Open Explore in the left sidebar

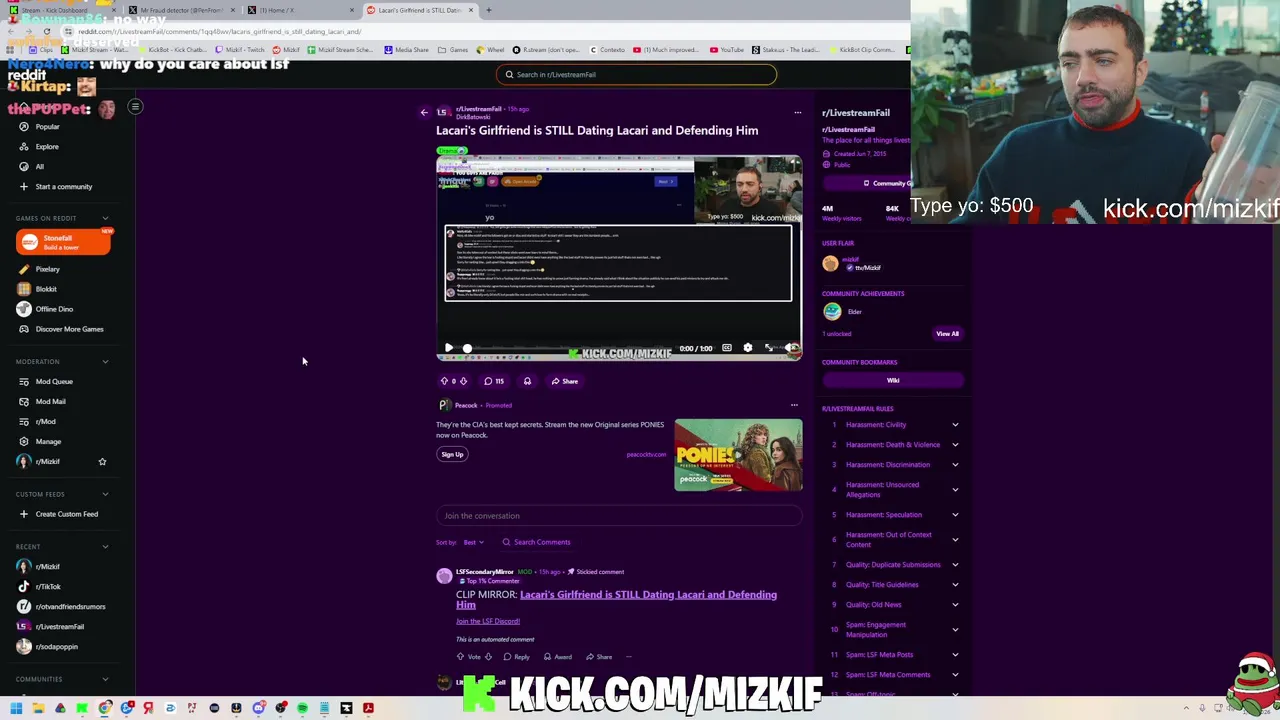(x=47, y=147)
